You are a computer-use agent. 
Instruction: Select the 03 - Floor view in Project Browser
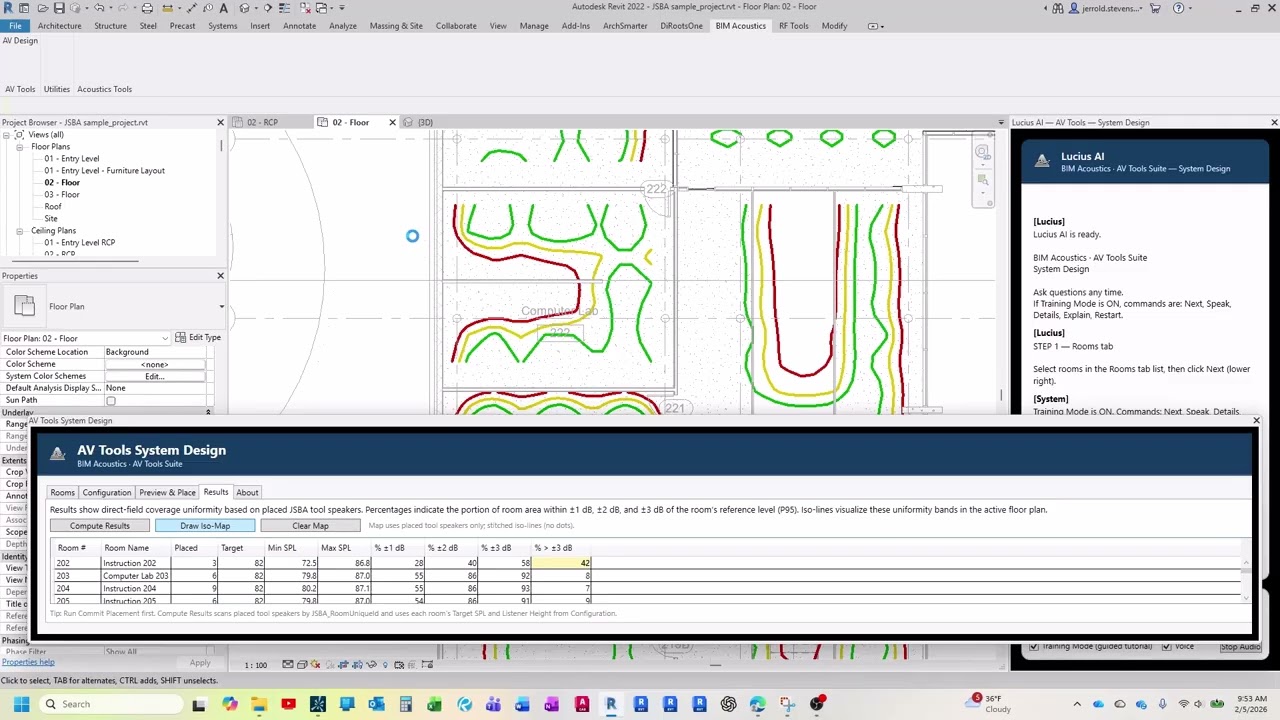[x=62, y=195]
